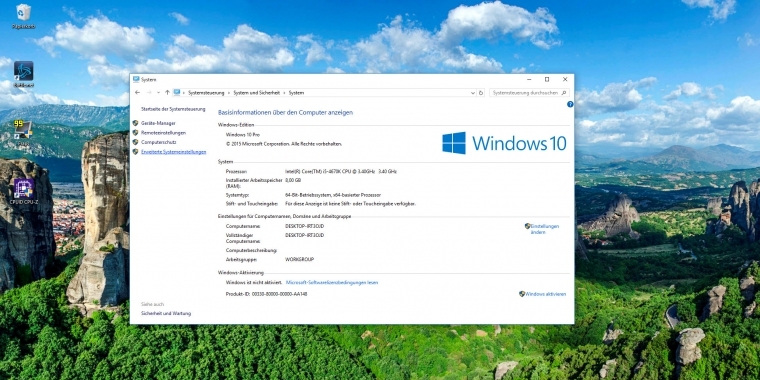Click 'Windows aktivieren' link

546,294
